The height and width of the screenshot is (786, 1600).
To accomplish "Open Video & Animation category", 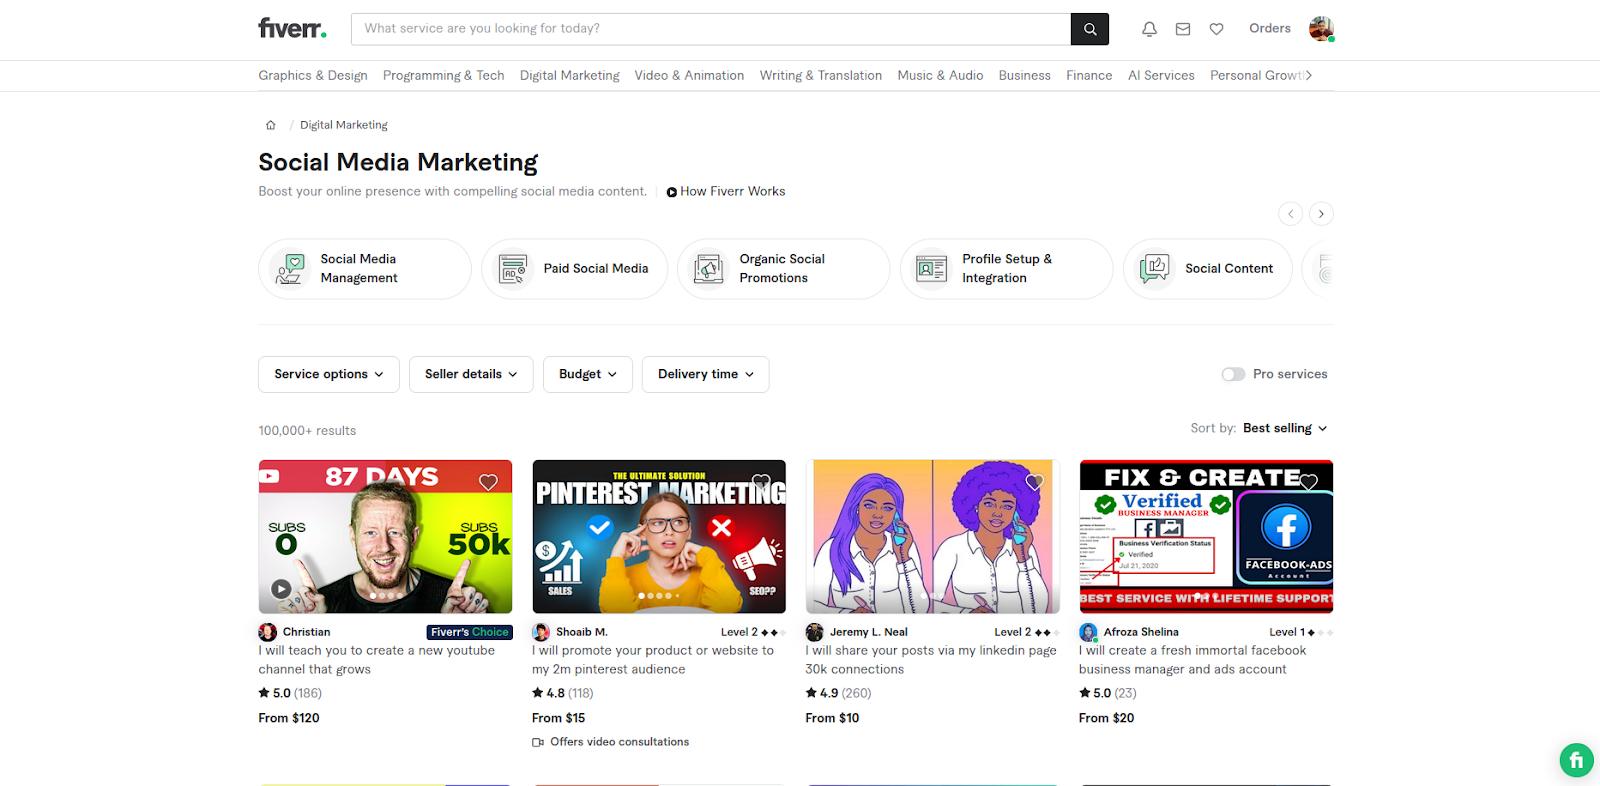I will [689, 75].
